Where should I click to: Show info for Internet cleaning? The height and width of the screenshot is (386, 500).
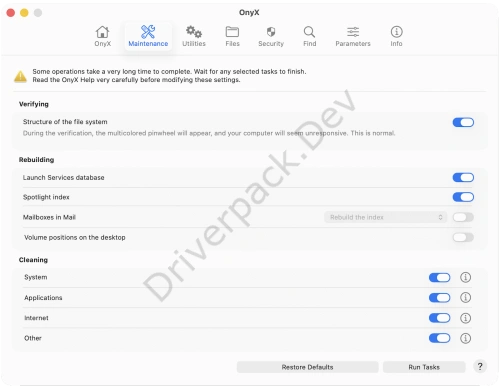click(x=465, y=318)
